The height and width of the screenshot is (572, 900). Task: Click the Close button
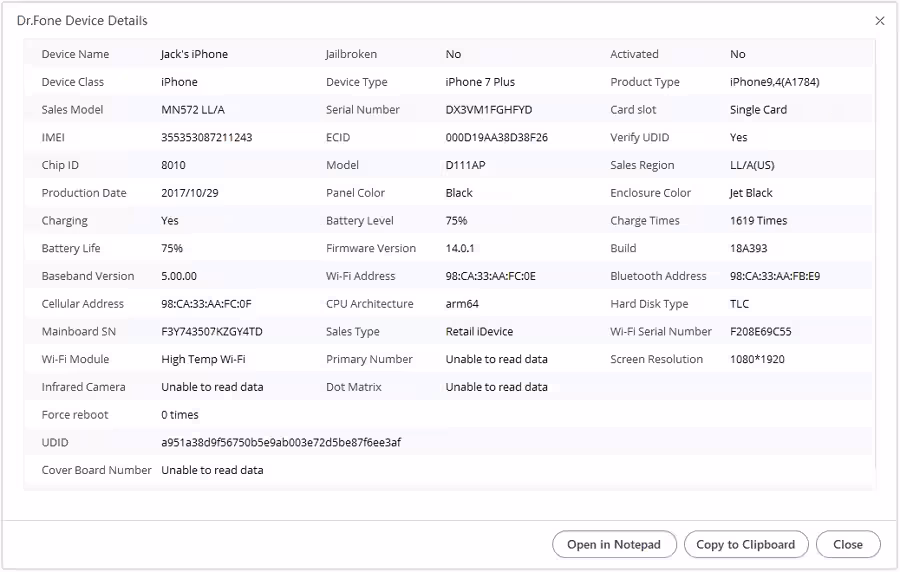(x=848, y=544)
